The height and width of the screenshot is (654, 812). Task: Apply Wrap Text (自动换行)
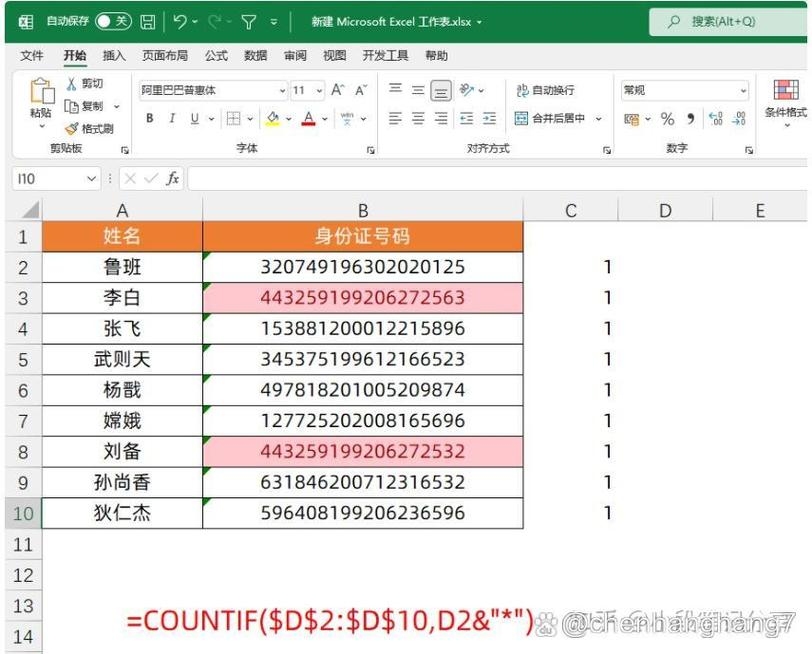point(548,89)
